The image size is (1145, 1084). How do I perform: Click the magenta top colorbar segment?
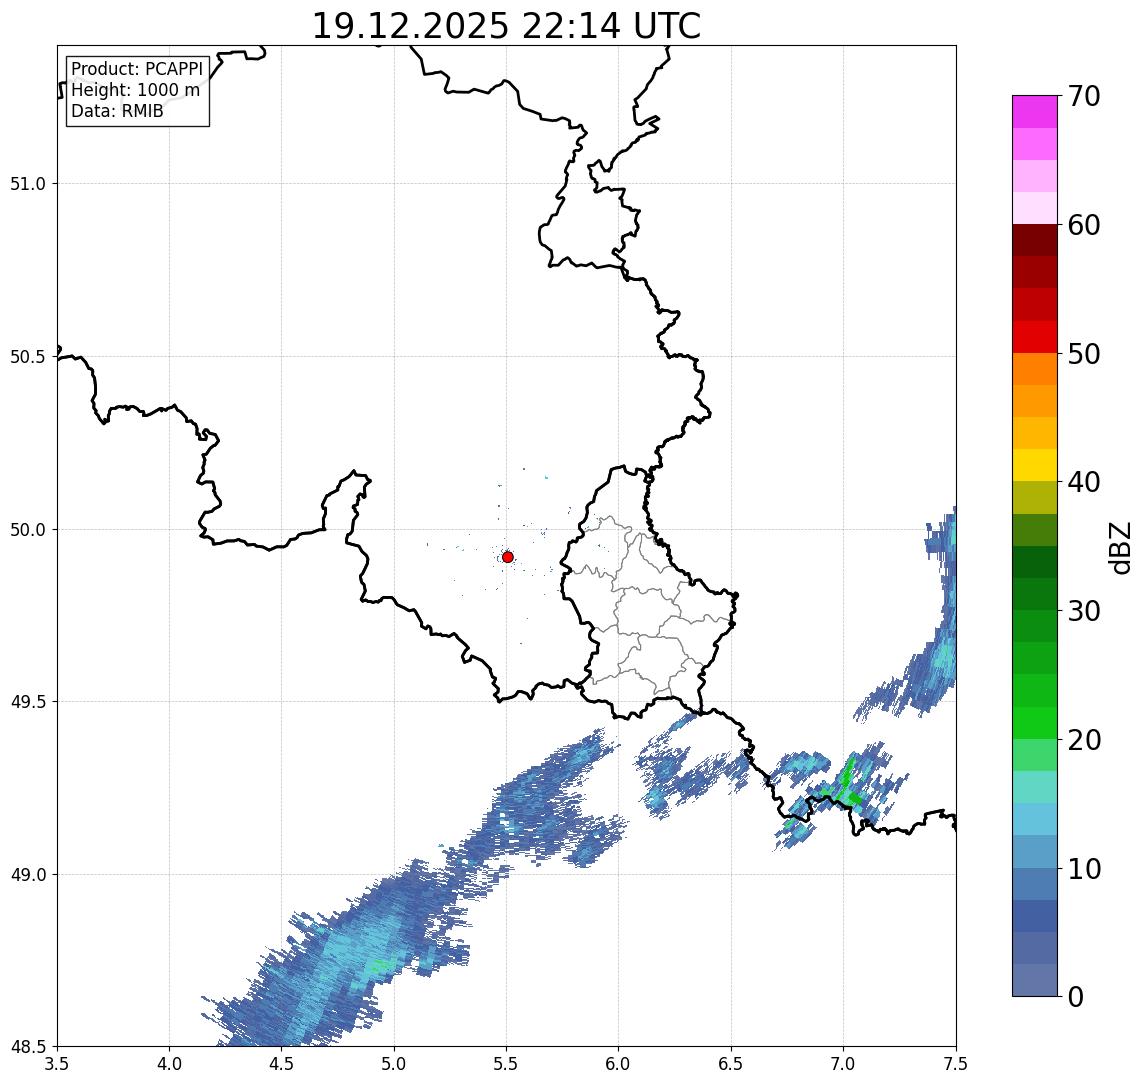[x=1035, y=112]
